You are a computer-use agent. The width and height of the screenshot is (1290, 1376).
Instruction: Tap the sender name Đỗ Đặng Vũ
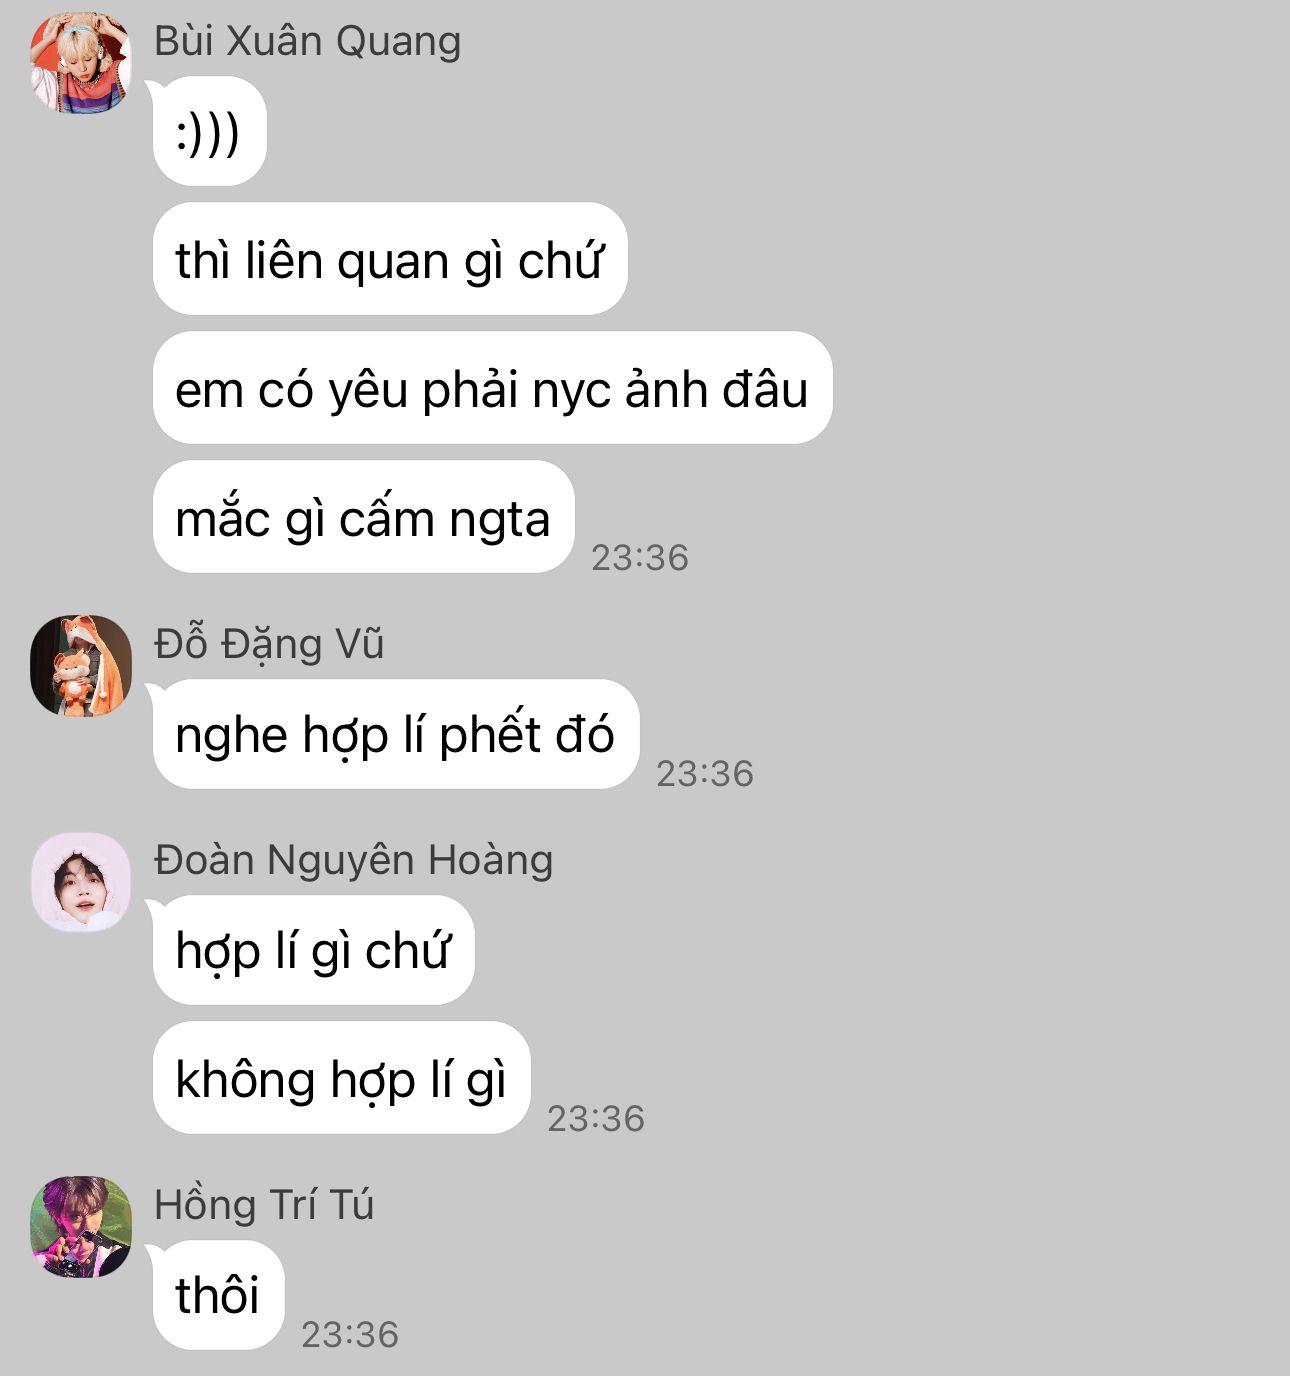[x=269, y=644]
